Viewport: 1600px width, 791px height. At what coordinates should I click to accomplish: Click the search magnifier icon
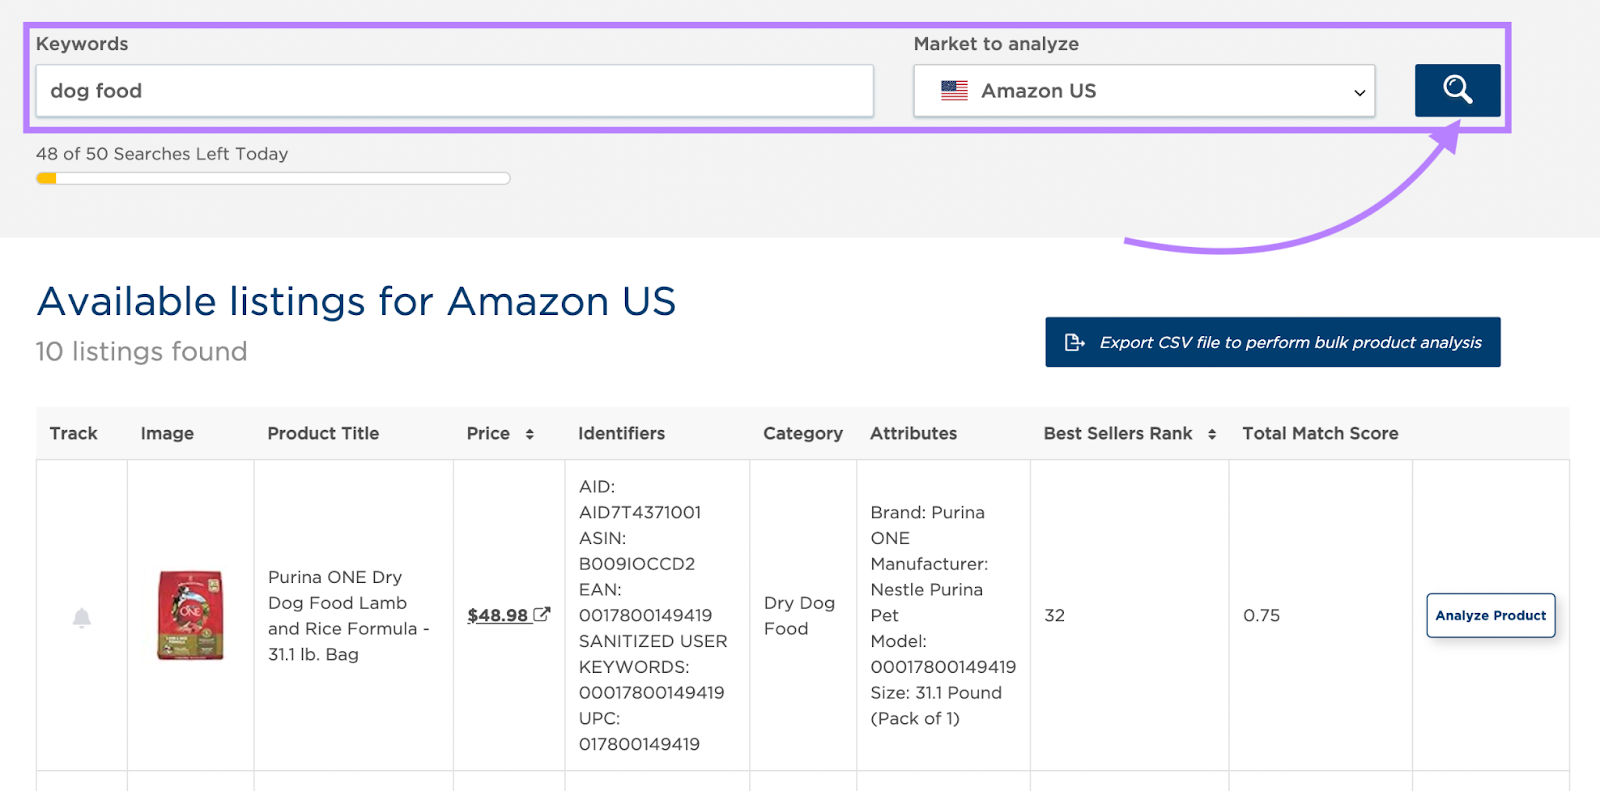[x=1455, y=90]
